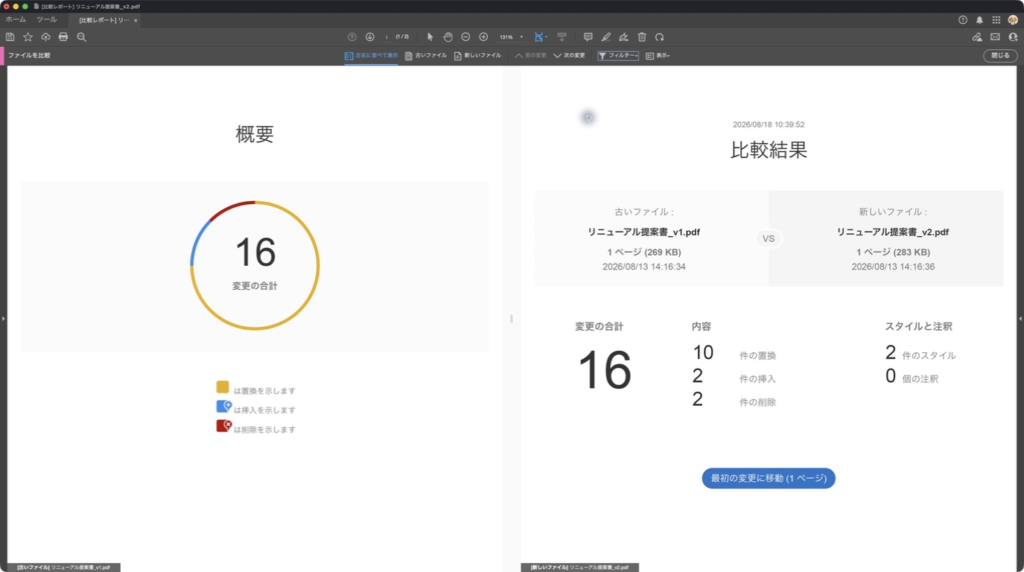Click the scrolling mode keyboard icon
The height and width of the screenshot is (572, 1024).
click(x=562, y=37)
